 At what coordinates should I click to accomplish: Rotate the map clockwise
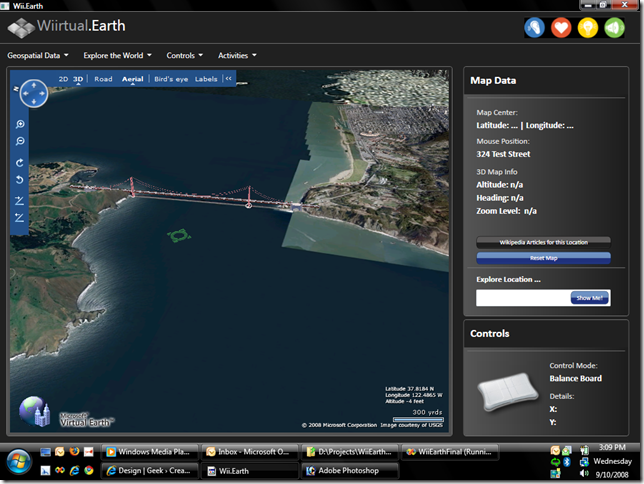(20, 162)
